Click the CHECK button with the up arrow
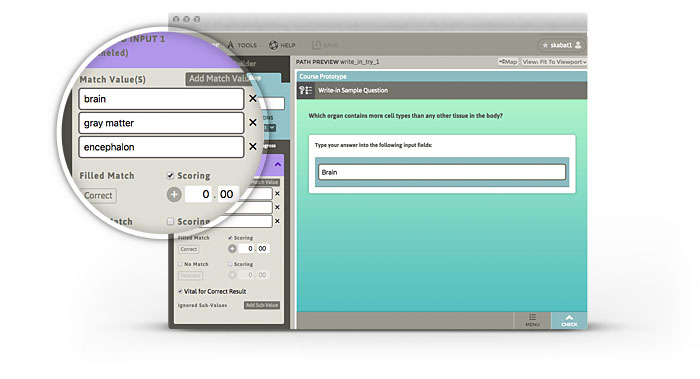This screenshot has height=379, width=700. (569, 320)
